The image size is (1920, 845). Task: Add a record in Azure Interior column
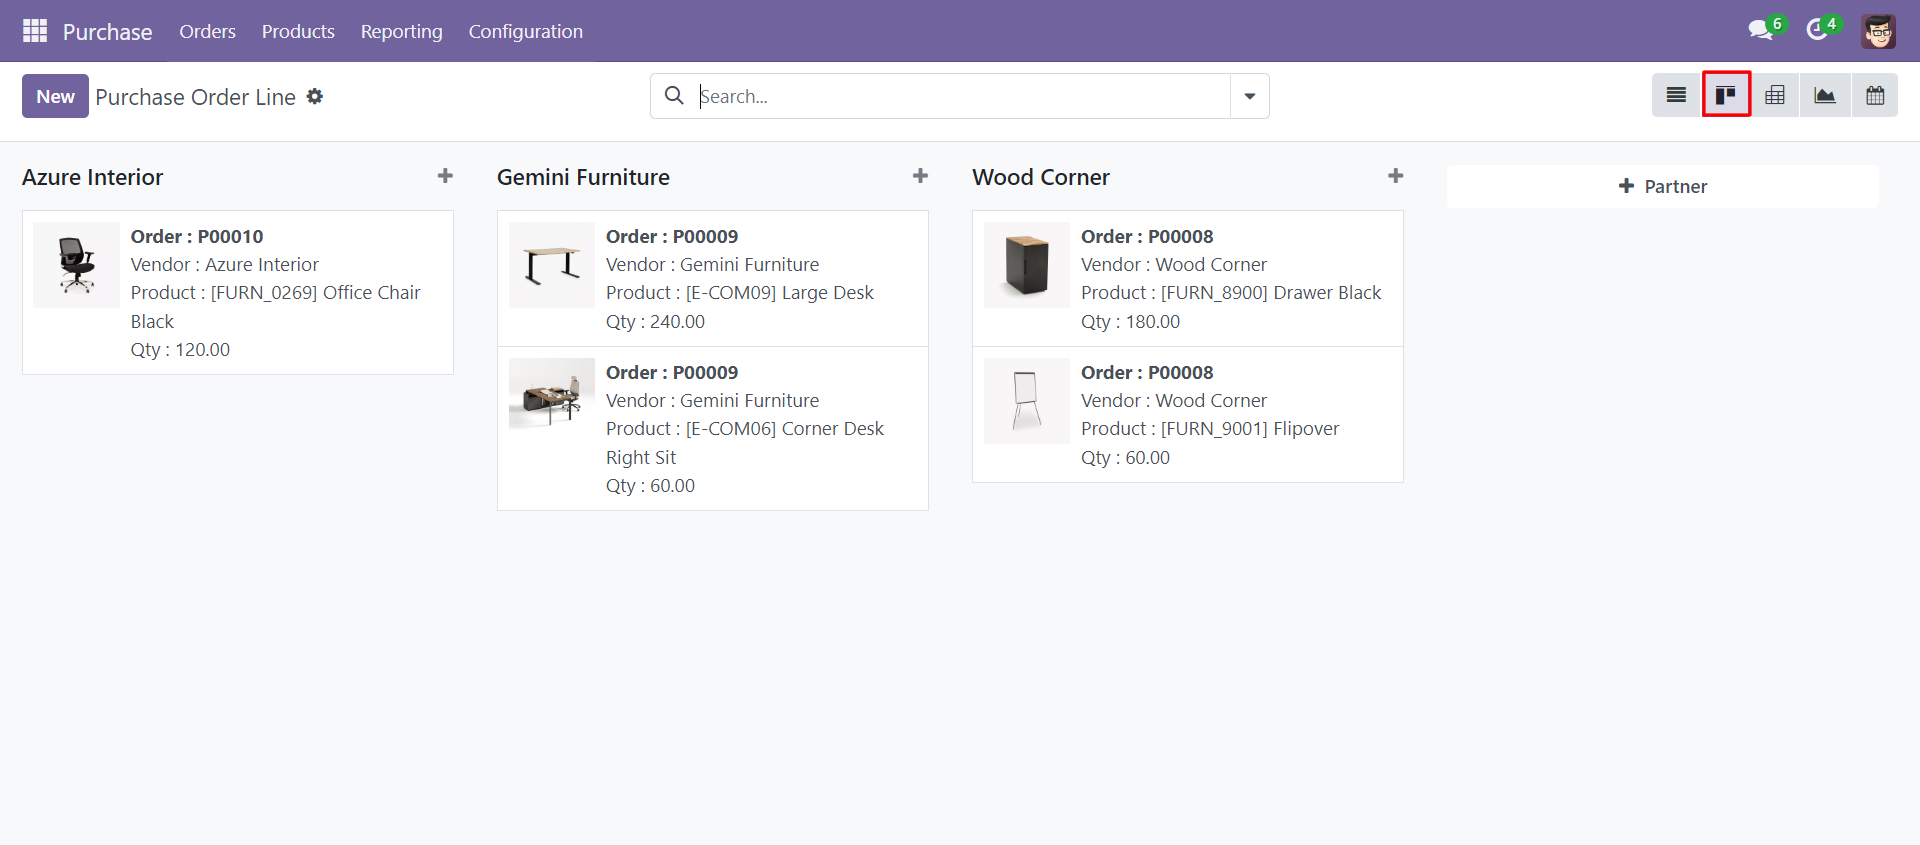point(445,176)
